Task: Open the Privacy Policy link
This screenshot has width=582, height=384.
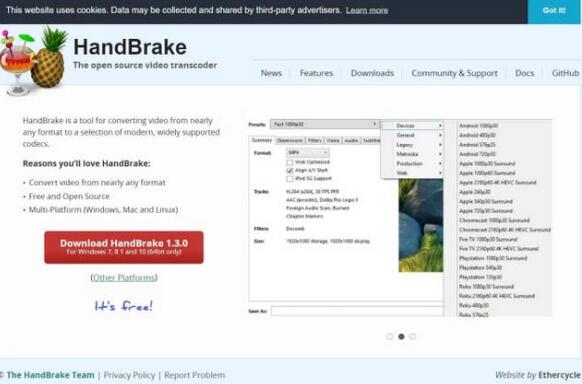Action: [129, 375]
